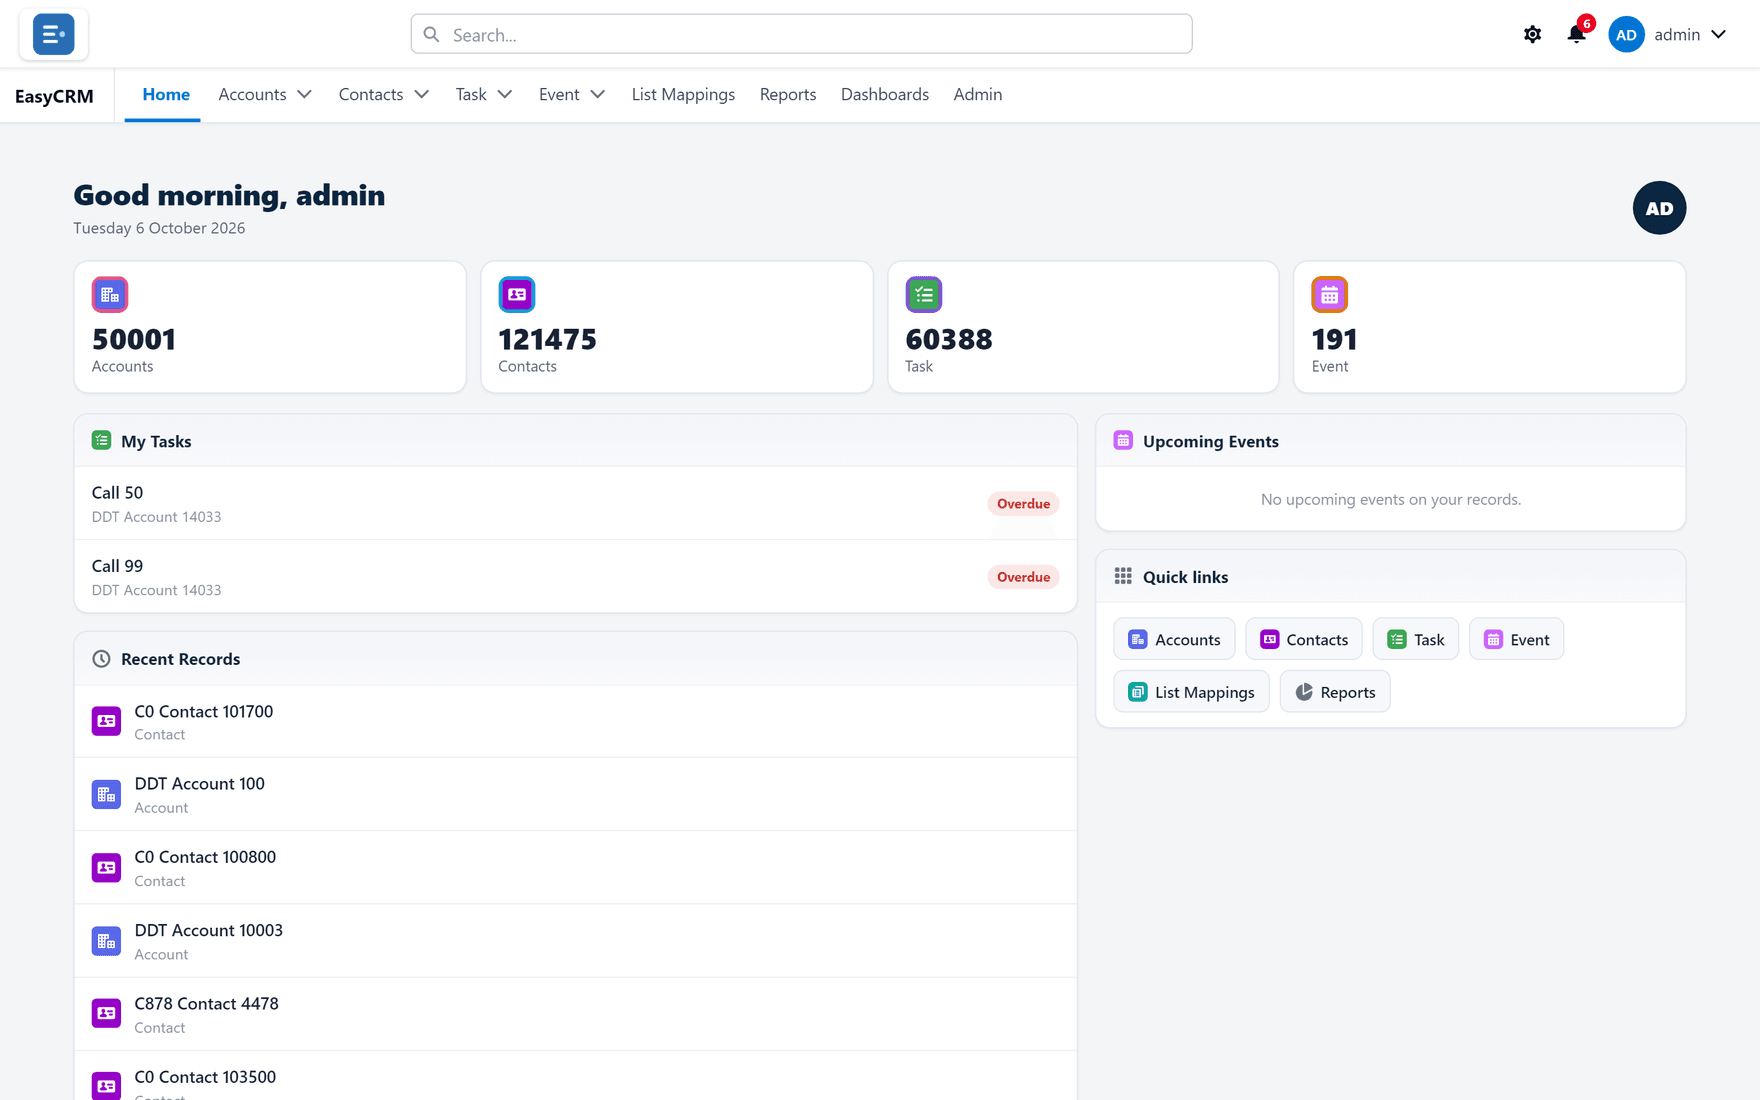Click the Upcoming Events calendar icon
The image size is (1760, 1100).
point(1123,440)
